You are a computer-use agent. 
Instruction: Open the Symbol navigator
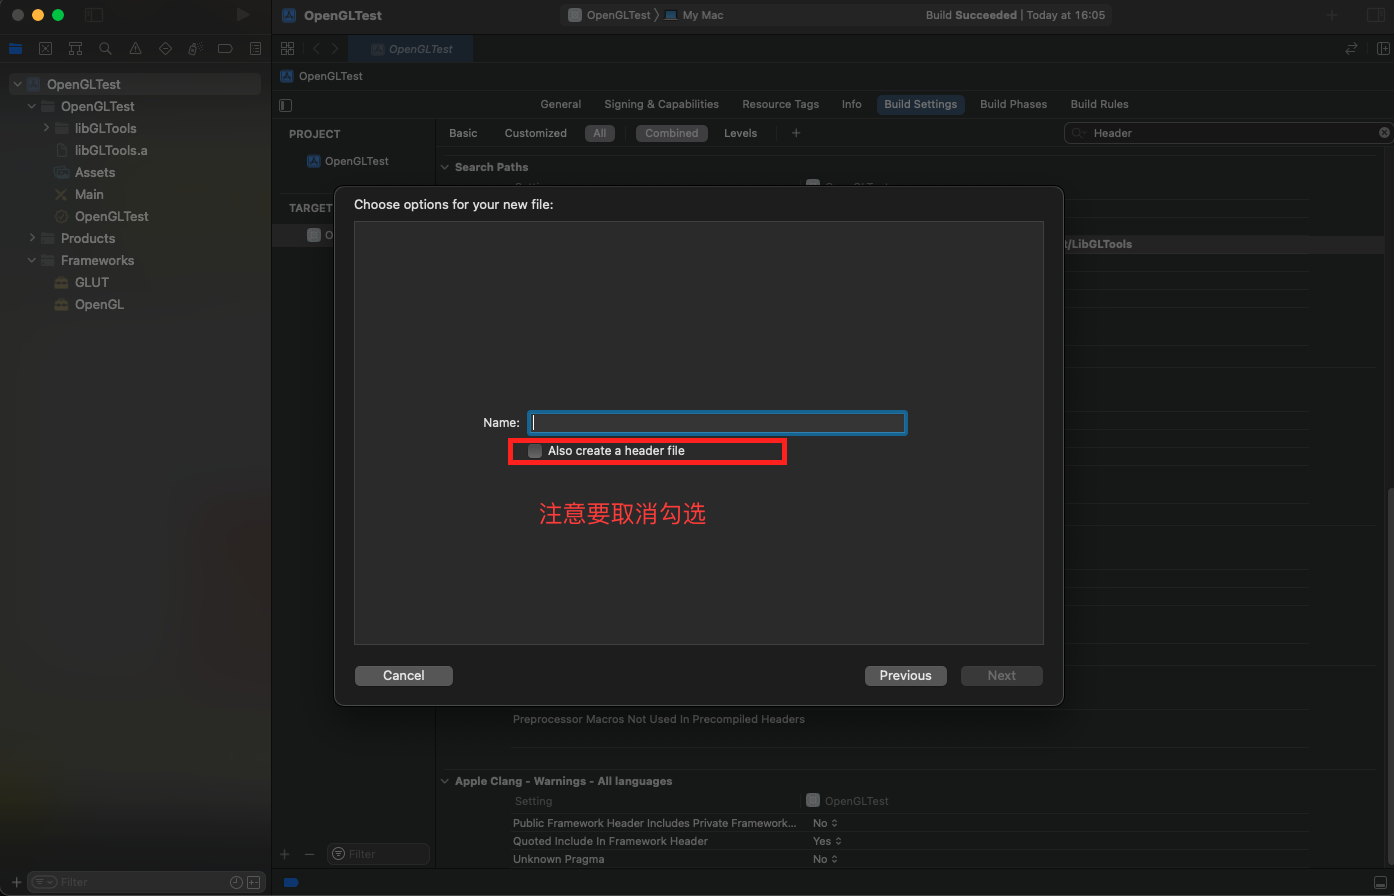tap(75, 48)
